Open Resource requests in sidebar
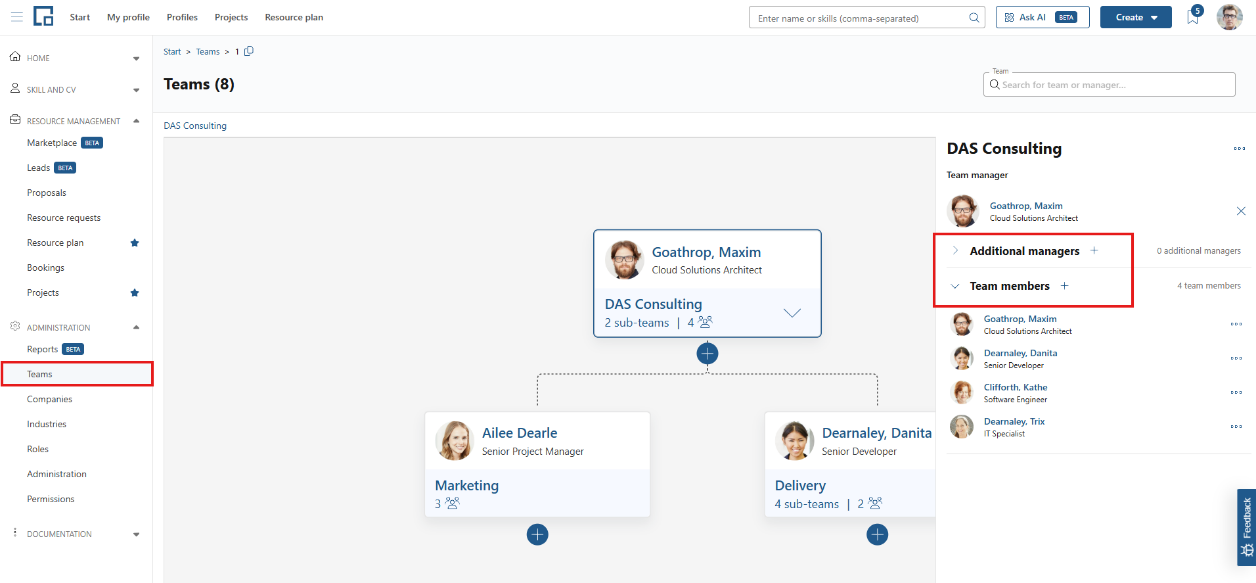The height and width of the screenshot is (583, 1256). point(64,218)
